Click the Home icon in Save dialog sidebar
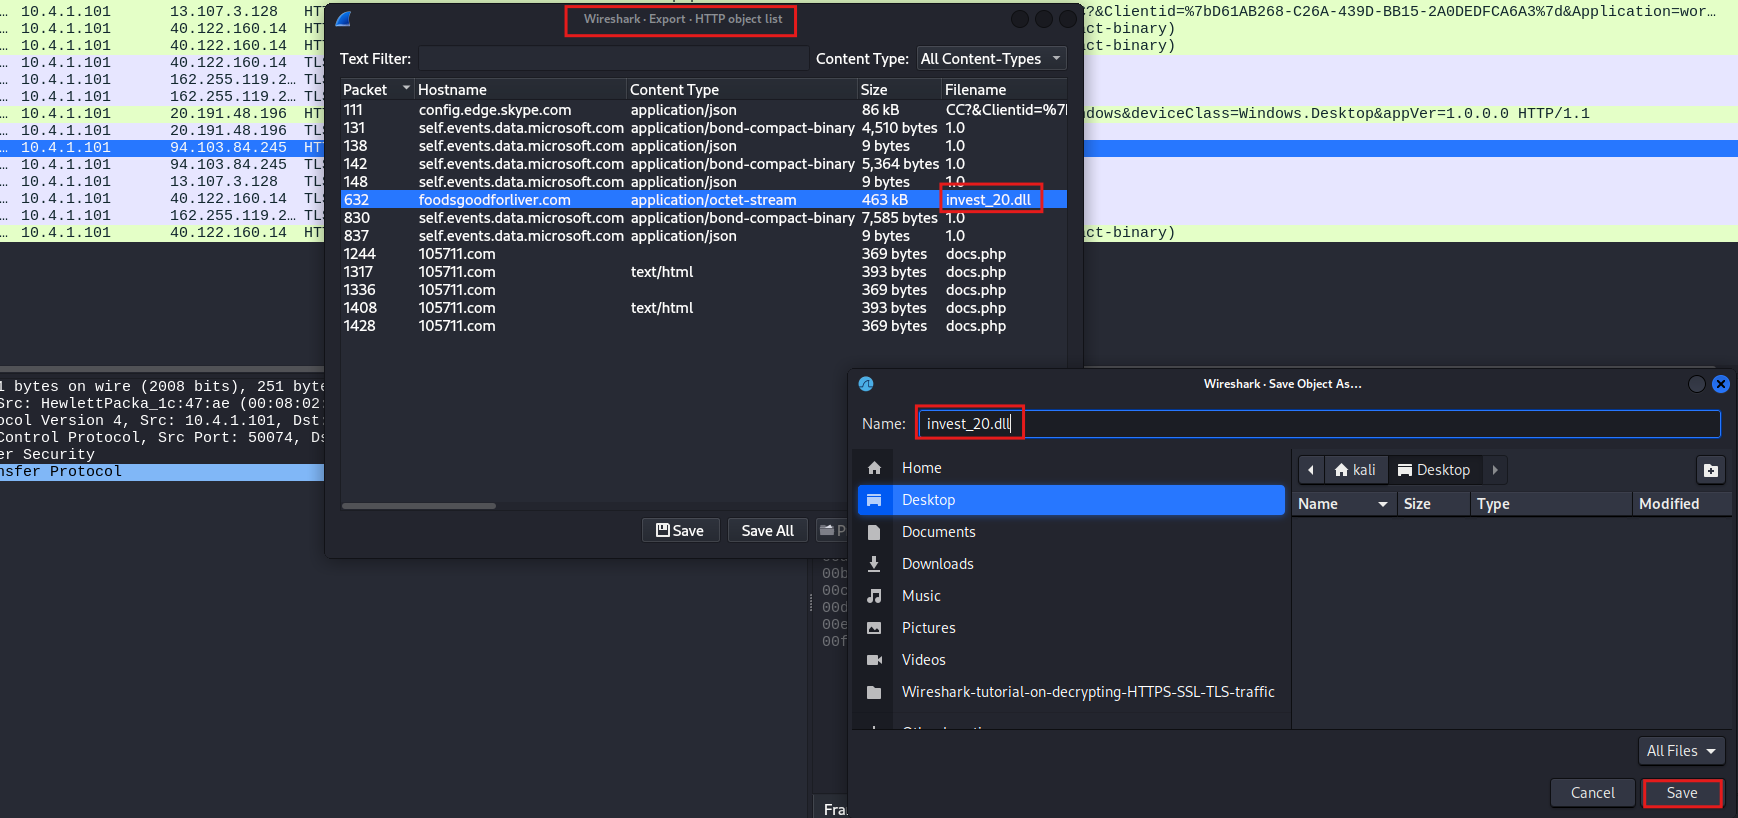Viewport: 1738px width, 818px height. click(x=874, y=468)
